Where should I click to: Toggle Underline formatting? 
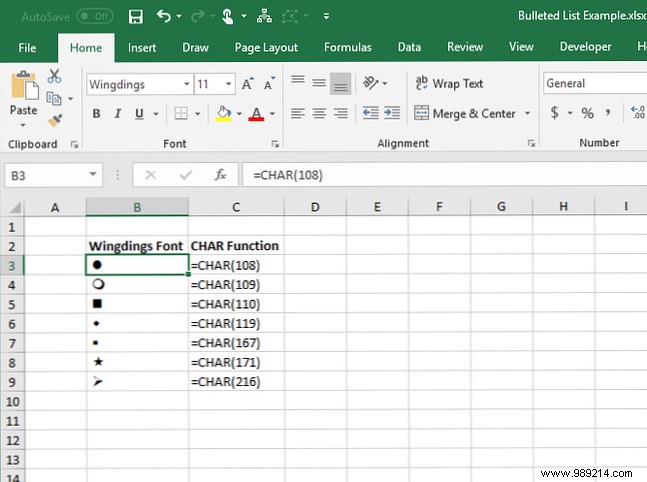pos(139,113)
